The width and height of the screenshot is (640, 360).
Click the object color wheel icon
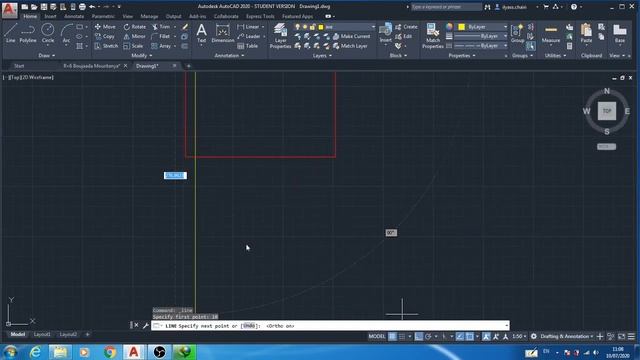click(449, 27)
